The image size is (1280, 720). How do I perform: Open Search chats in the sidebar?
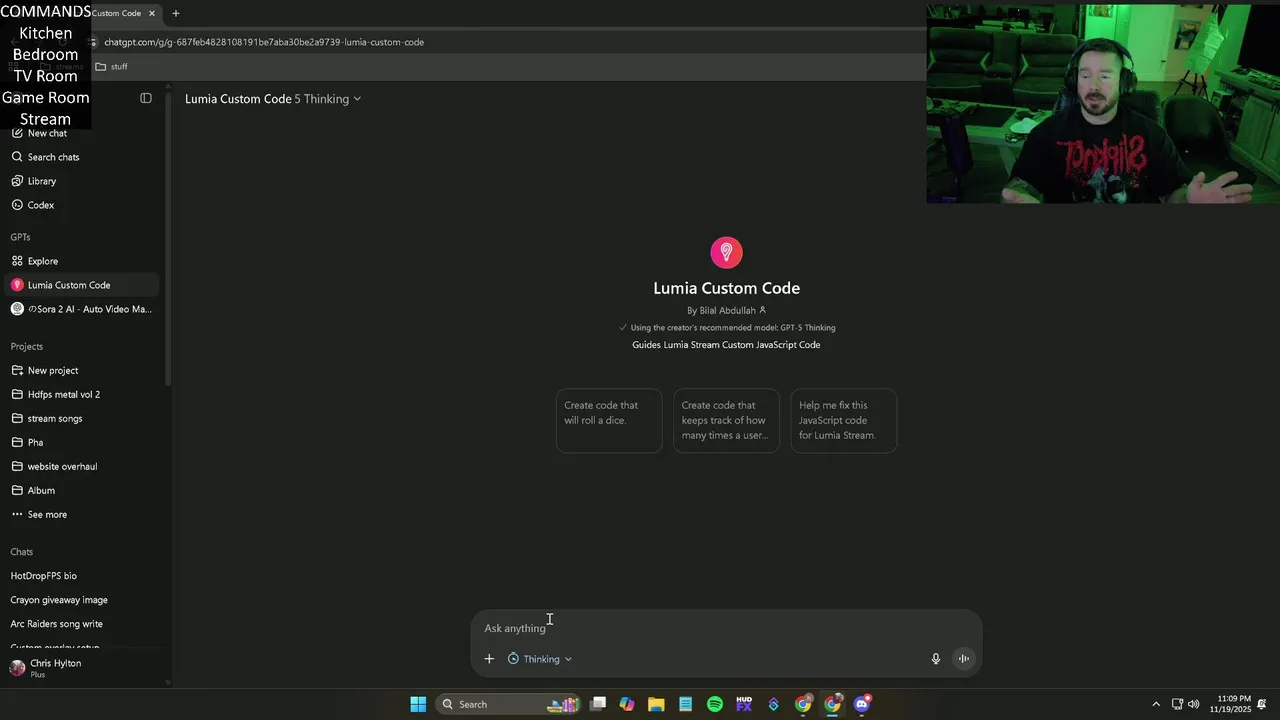click(x=53, y=157)
